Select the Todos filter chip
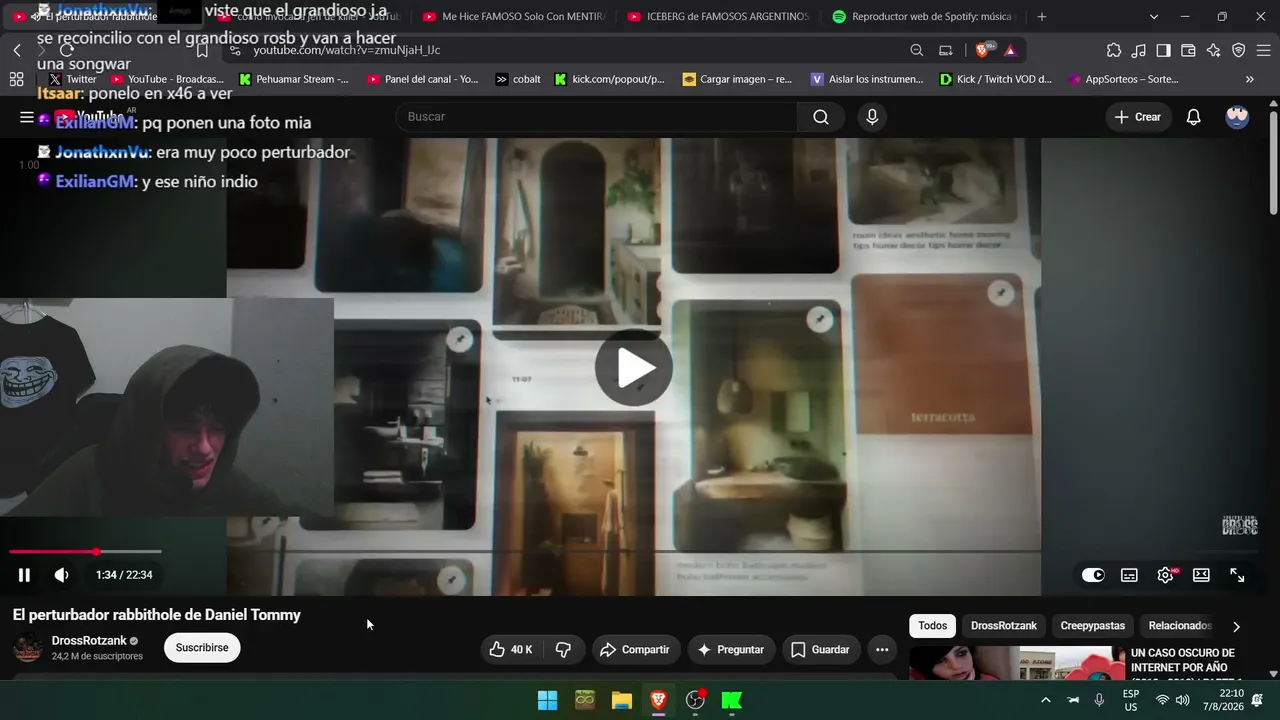This screenshot has height=720, width=1280. 932,626
